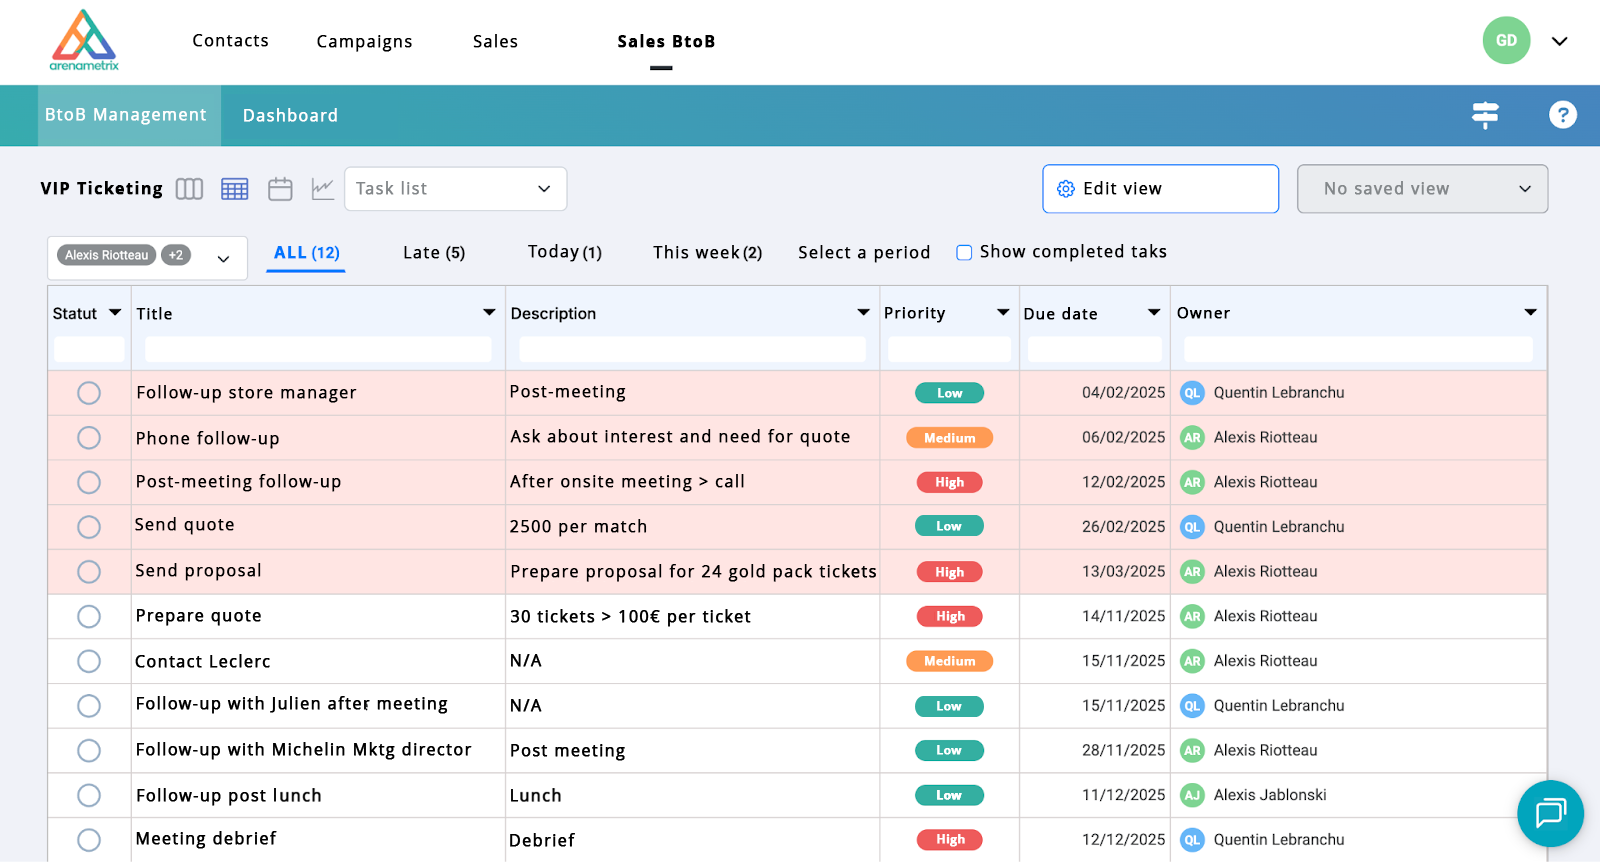Open the chat bubble widget

click(1549, 813)
